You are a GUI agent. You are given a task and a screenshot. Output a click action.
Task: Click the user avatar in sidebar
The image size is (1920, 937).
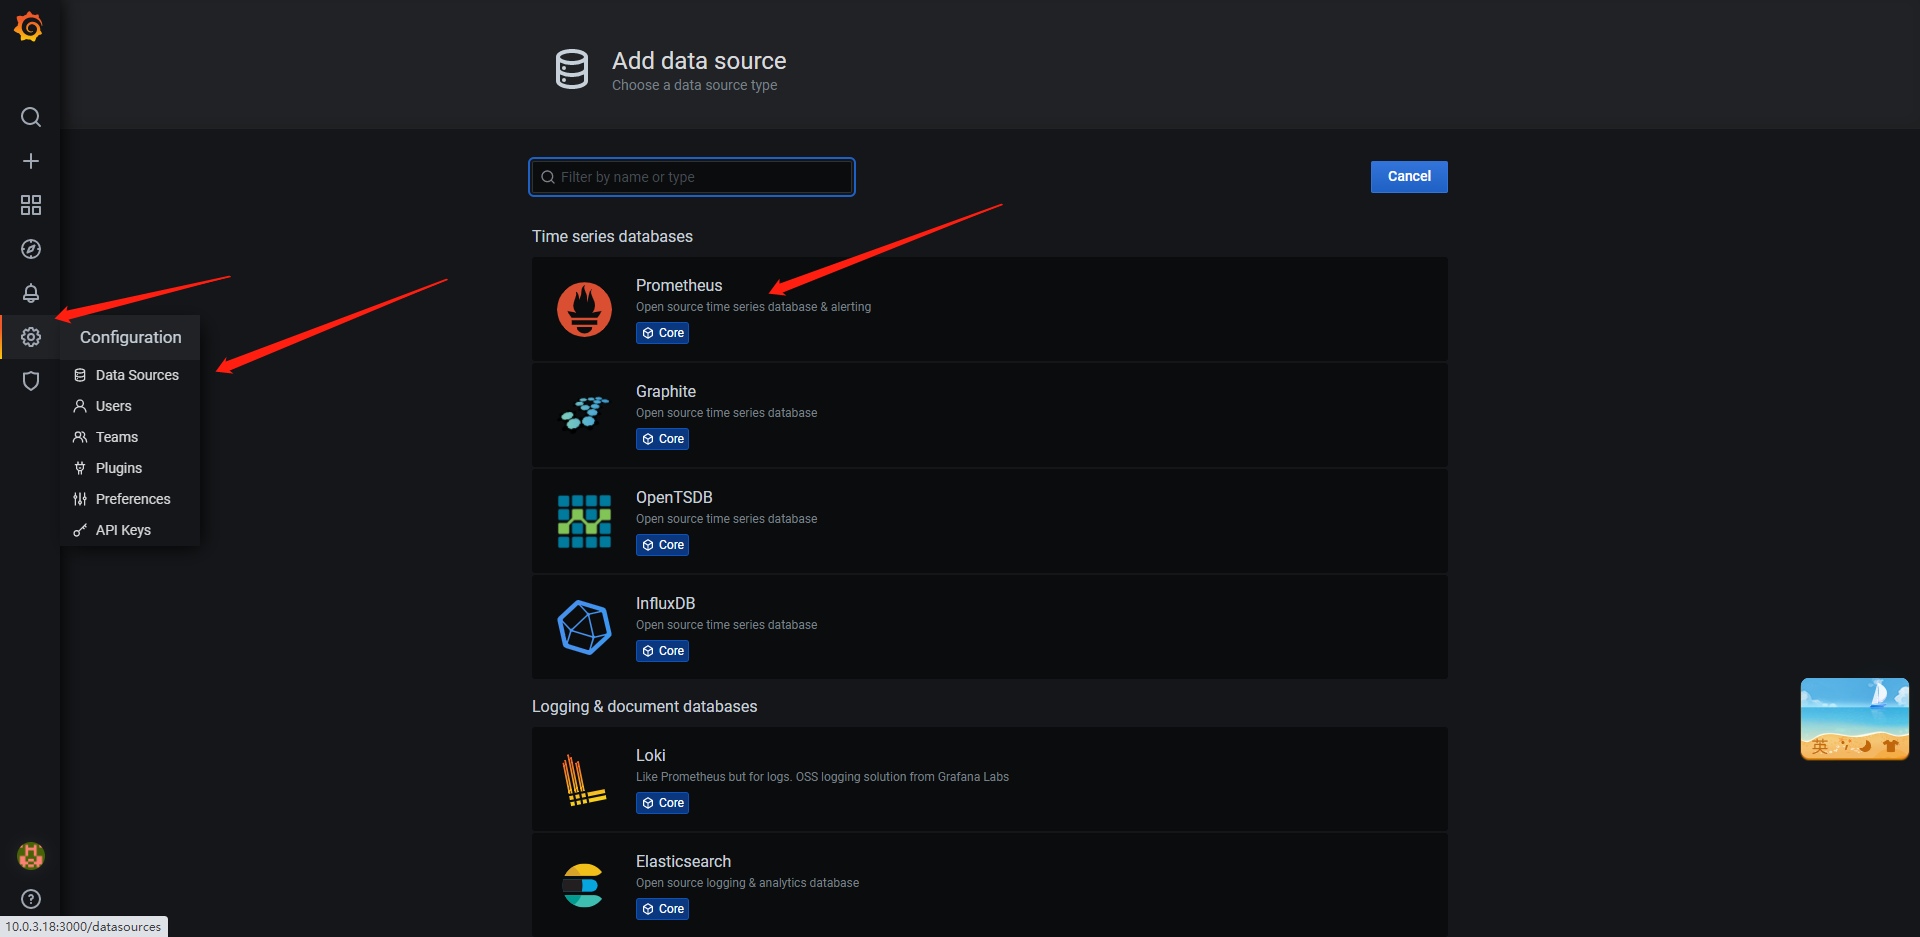coord(31,855)
